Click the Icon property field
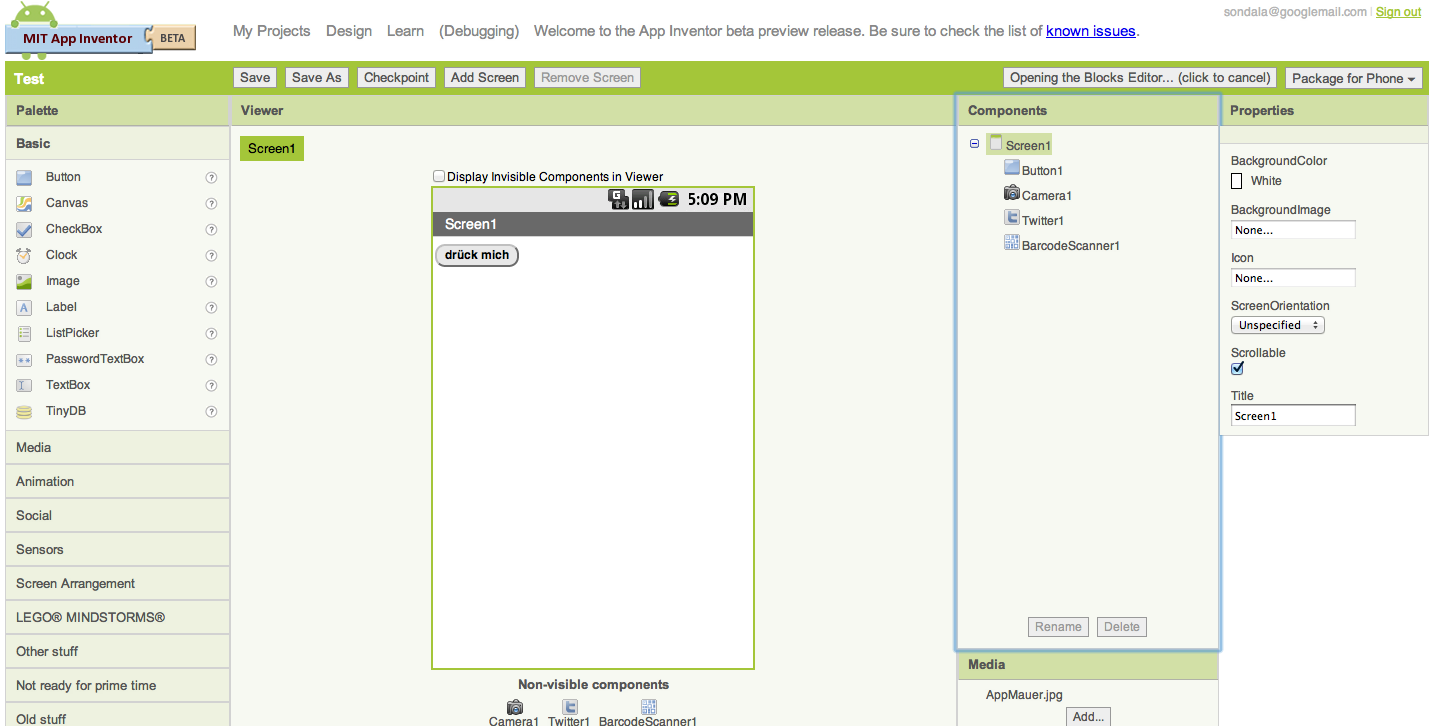 click(1293, 278)
